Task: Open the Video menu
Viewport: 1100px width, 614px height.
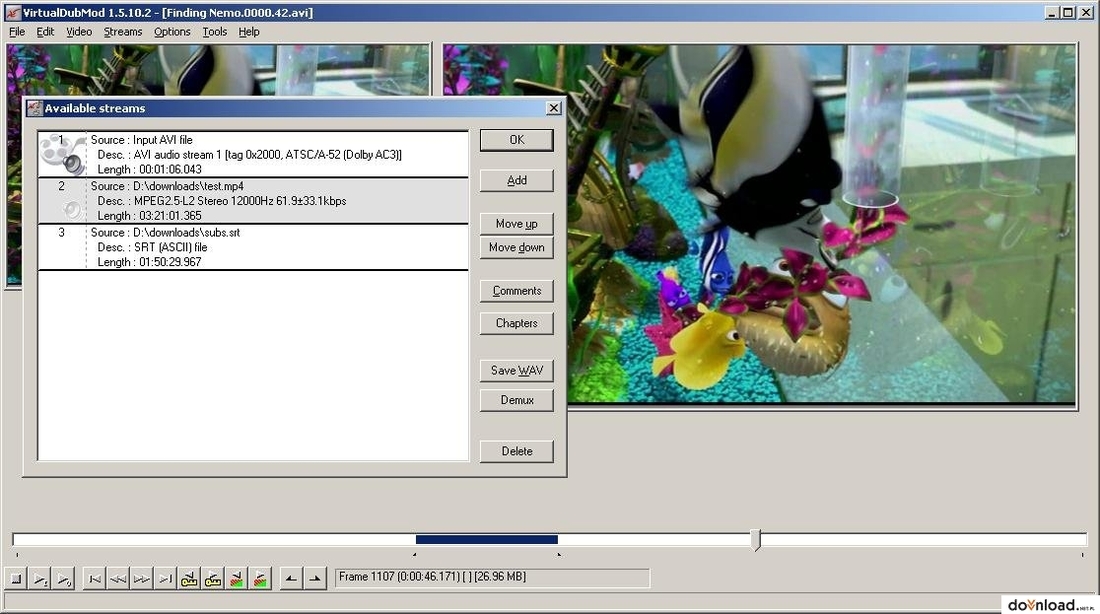Action: click(x=79, y=32)
